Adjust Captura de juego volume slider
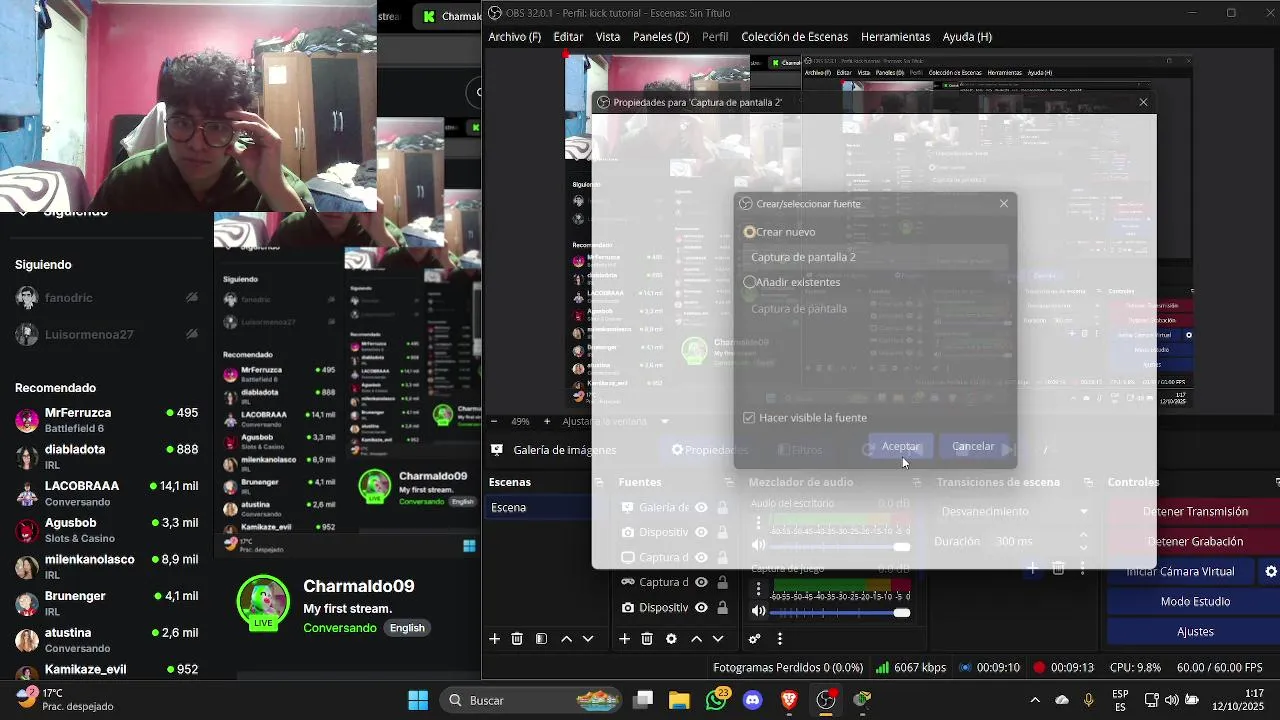Image resolution: width=1280 pixels, height=720 pixels. click(840, 612)
